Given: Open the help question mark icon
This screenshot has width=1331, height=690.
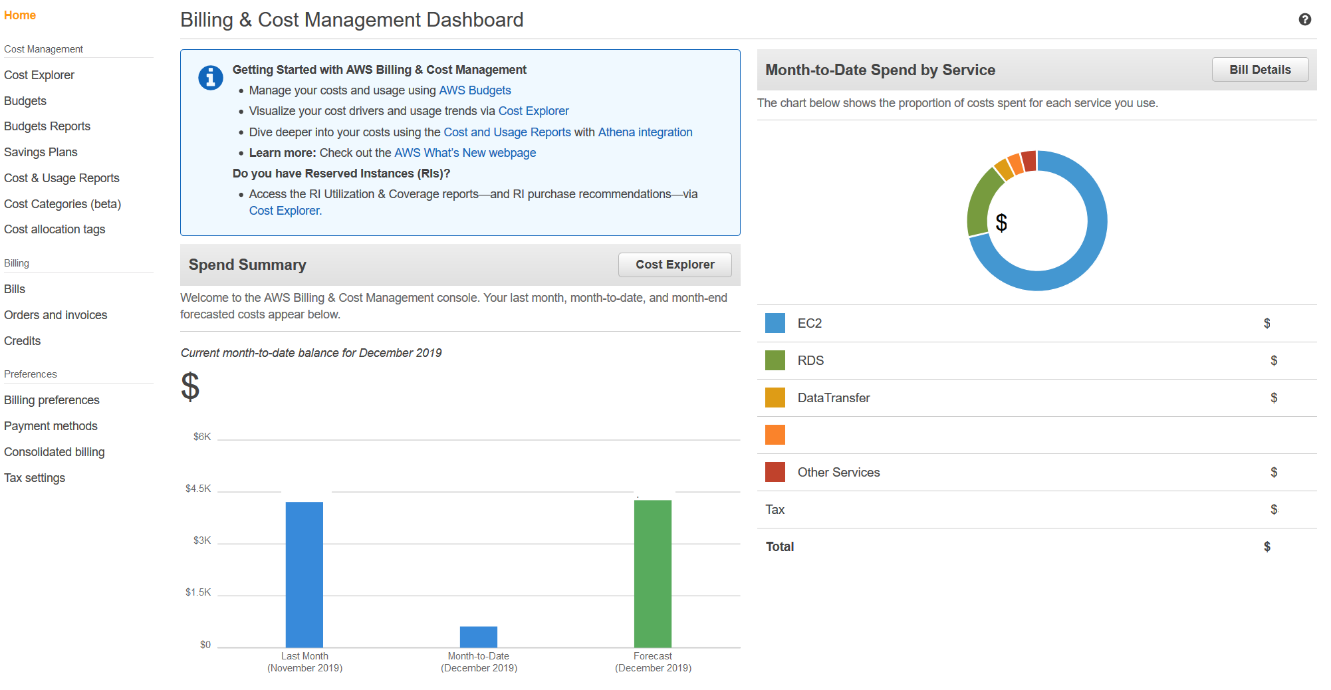Looking at the screenshot, I should [1305, 19].
